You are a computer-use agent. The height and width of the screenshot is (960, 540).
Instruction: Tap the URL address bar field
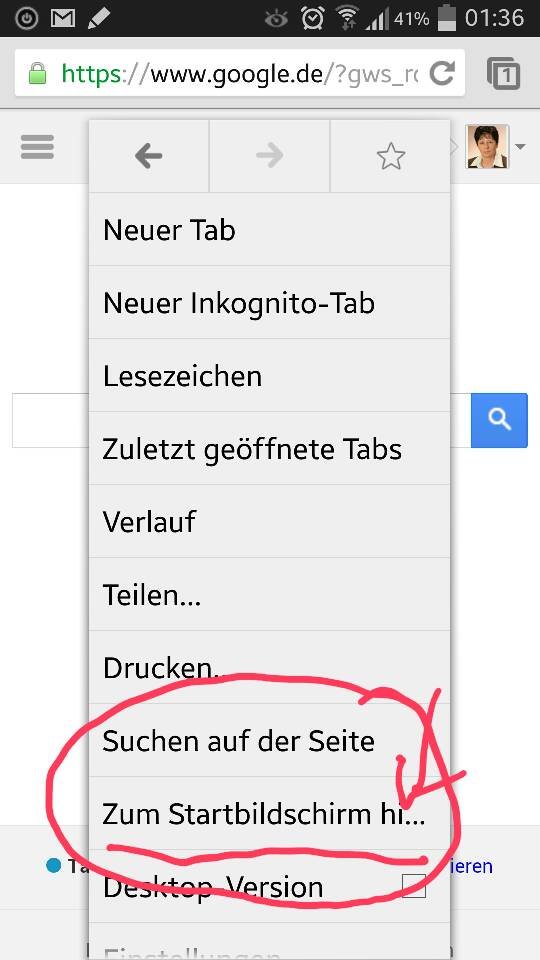[240, 73]
